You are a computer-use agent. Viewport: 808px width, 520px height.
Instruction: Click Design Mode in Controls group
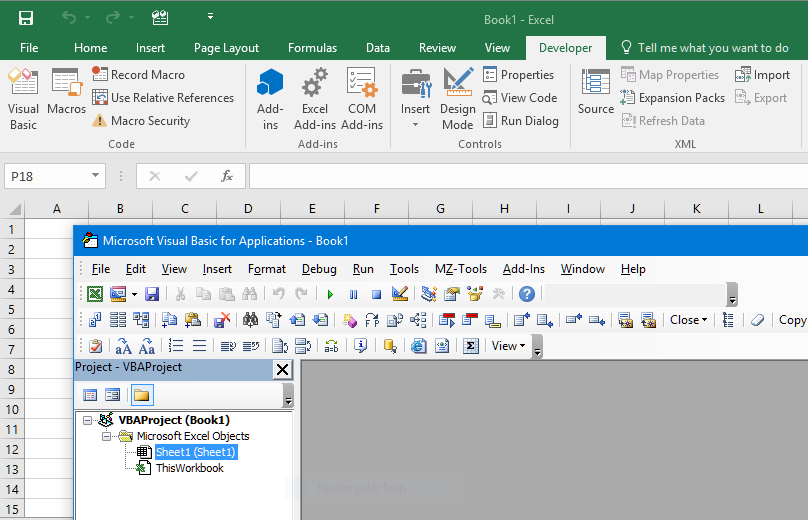click(x=457, y=99)
